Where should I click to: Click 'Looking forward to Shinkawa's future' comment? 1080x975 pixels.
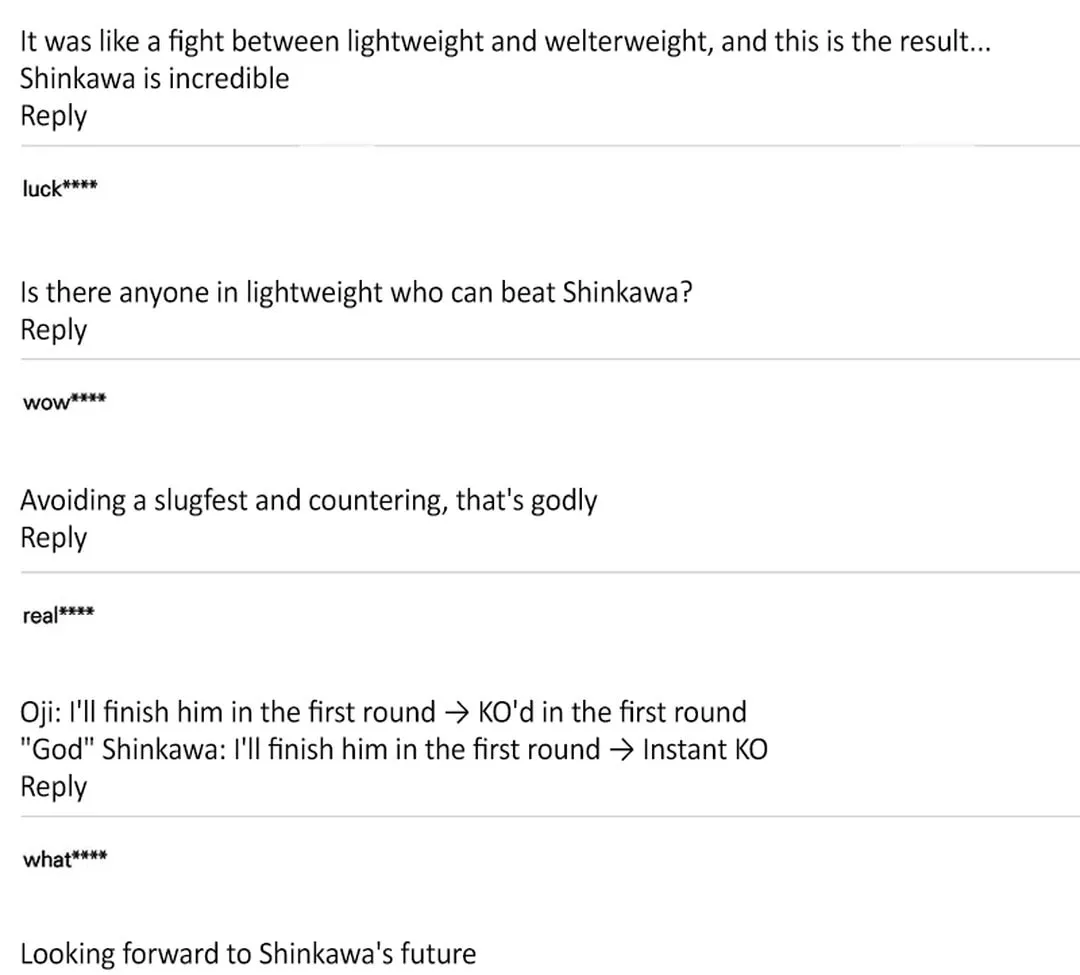click(248, 954)
